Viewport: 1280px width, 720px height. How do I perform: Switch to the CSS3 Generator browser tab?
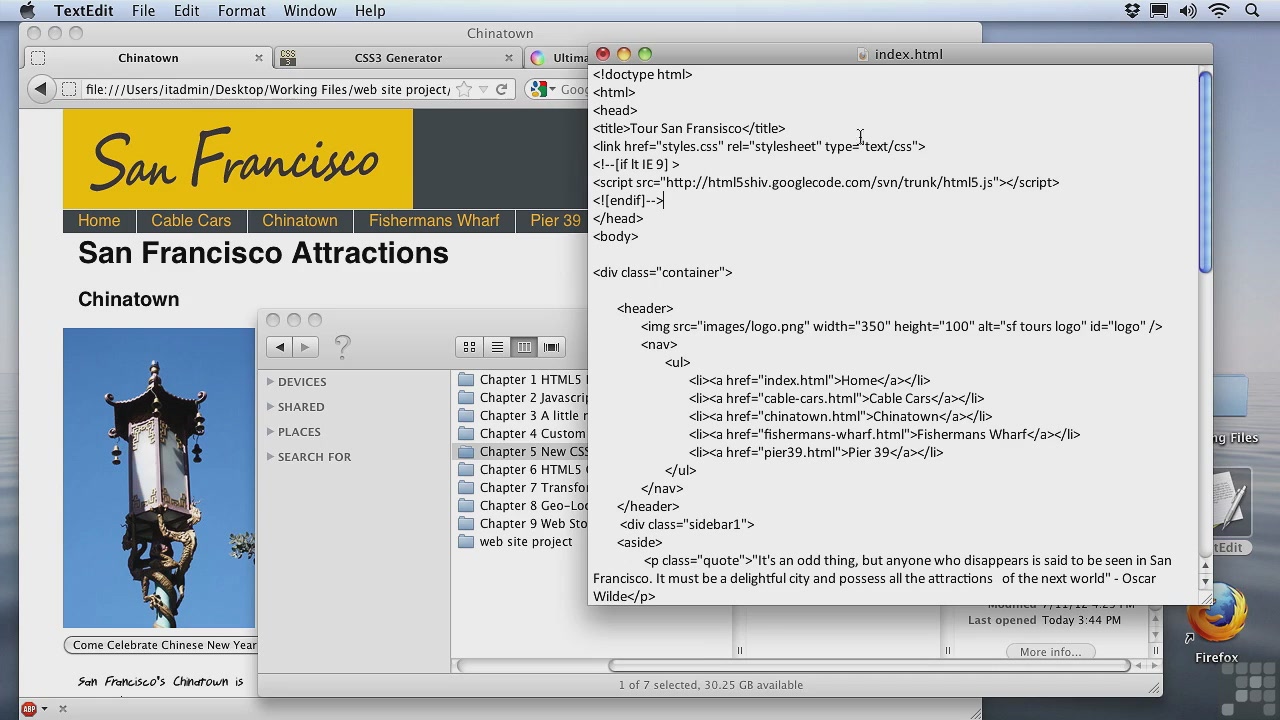click(x=397, y=58)
